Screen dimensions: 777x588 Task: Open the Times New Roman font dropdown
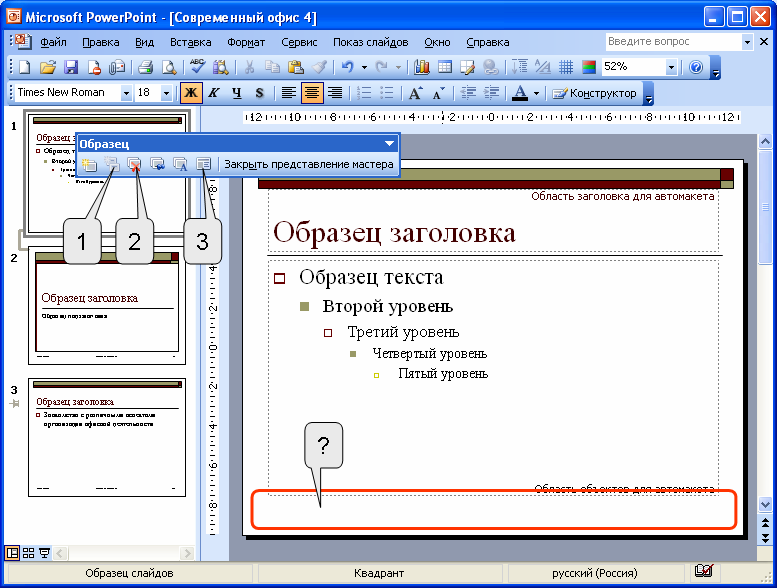pyautogui.click(x=126, y=93)
